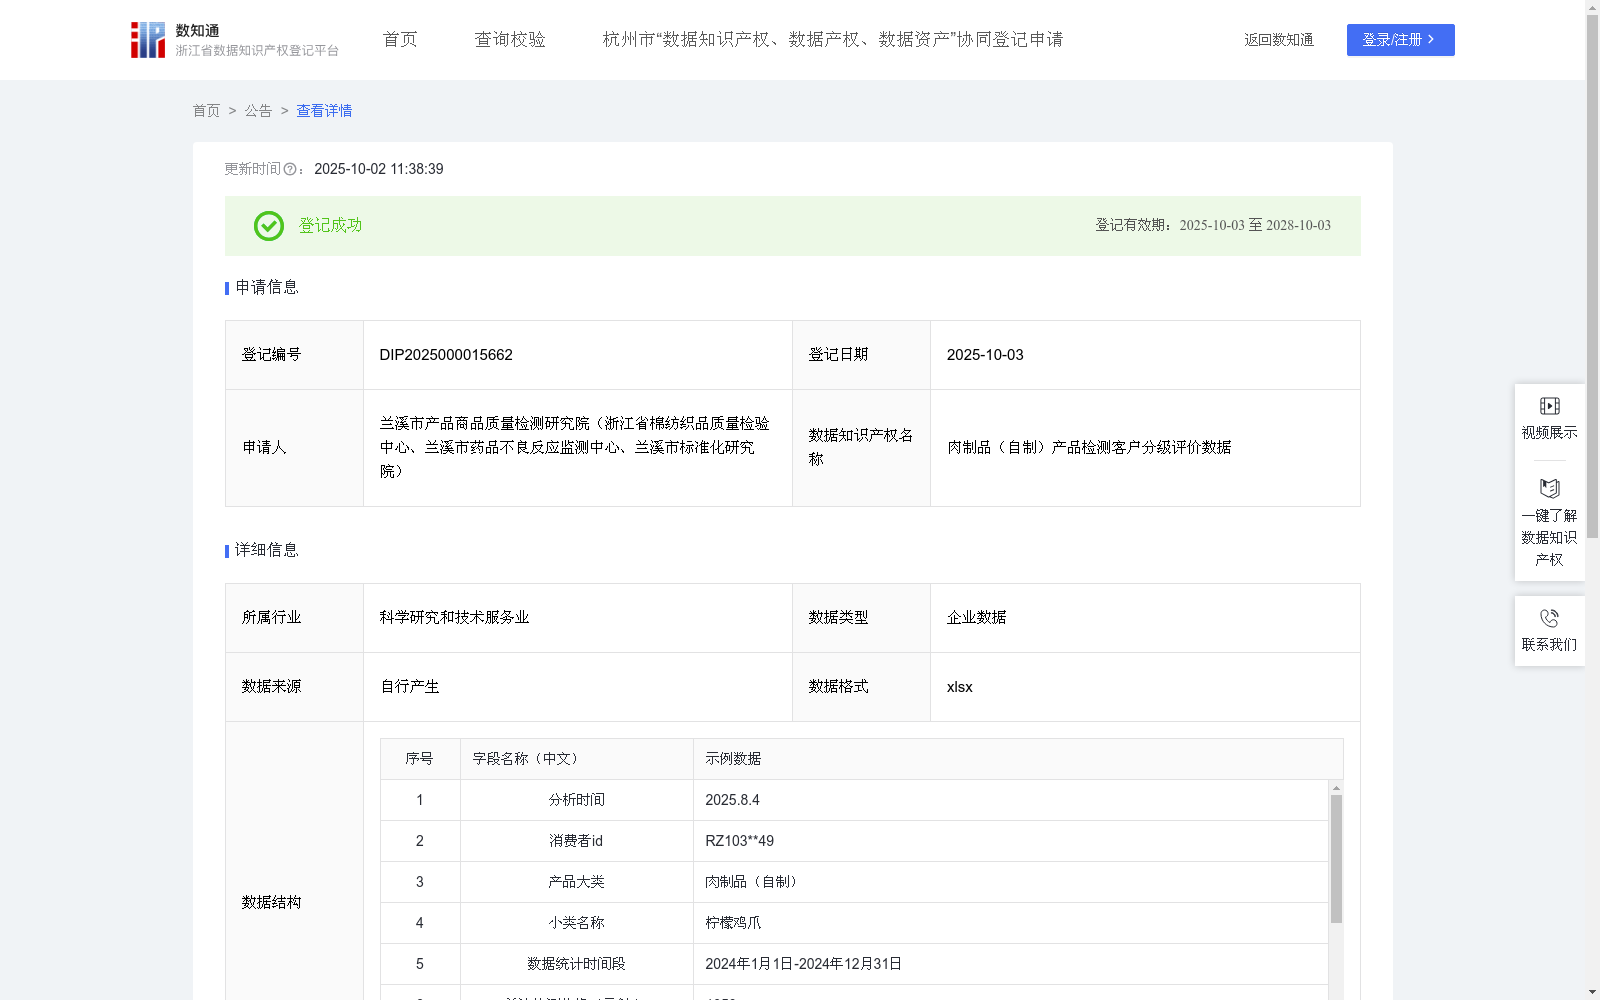Viewport: 1600px width, 1000px height.
Task: Click 首页 in the breadcrumb
Action: tap(206, 111)
